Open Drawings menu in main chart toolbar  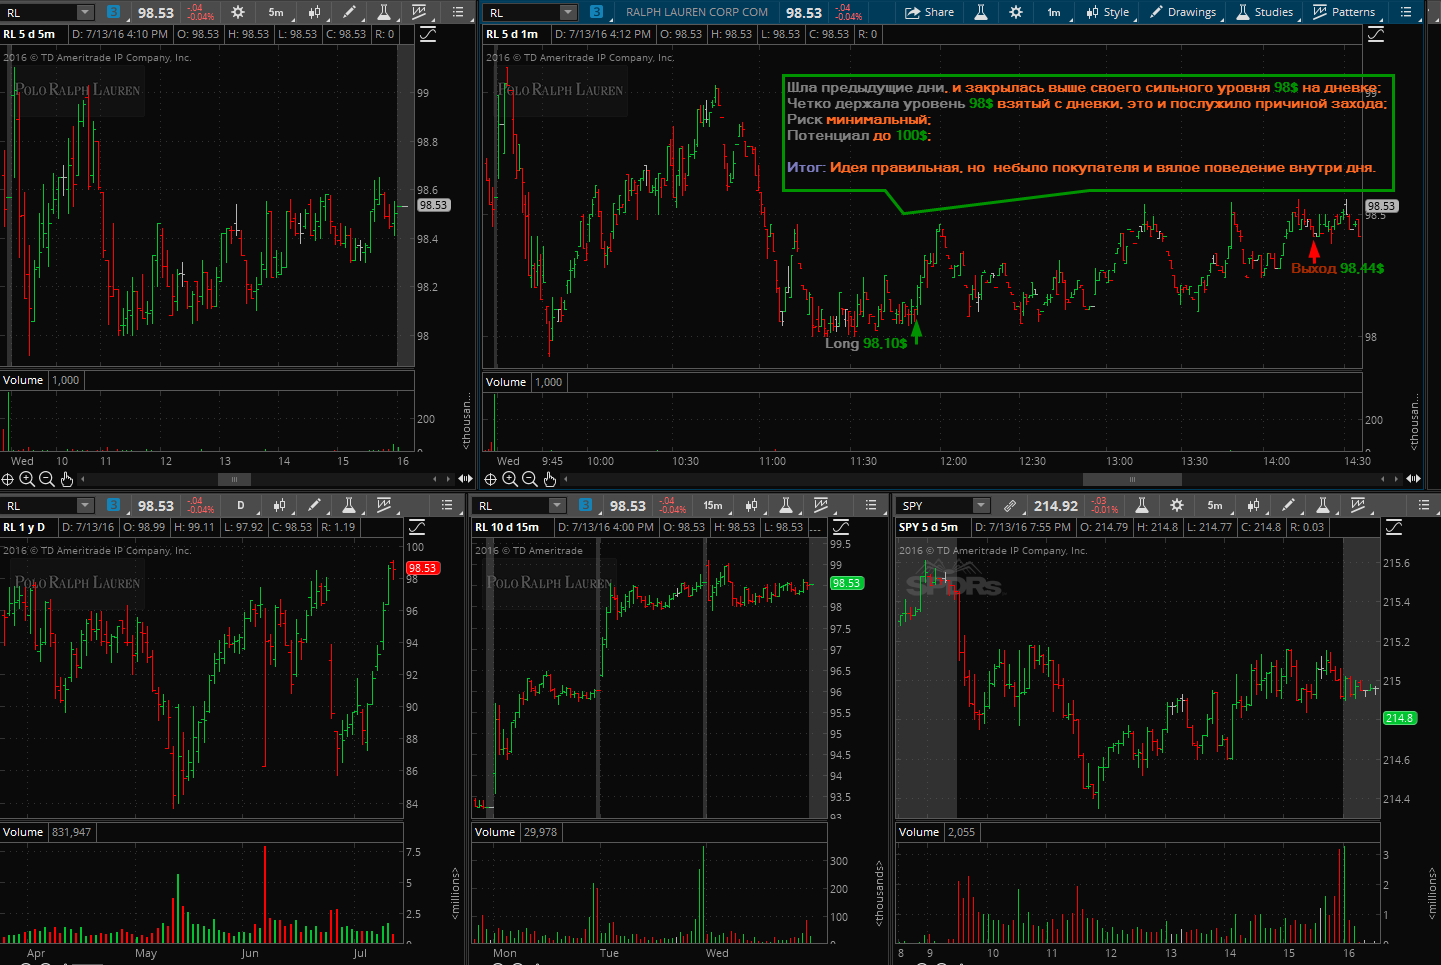tap(1182, 12)
